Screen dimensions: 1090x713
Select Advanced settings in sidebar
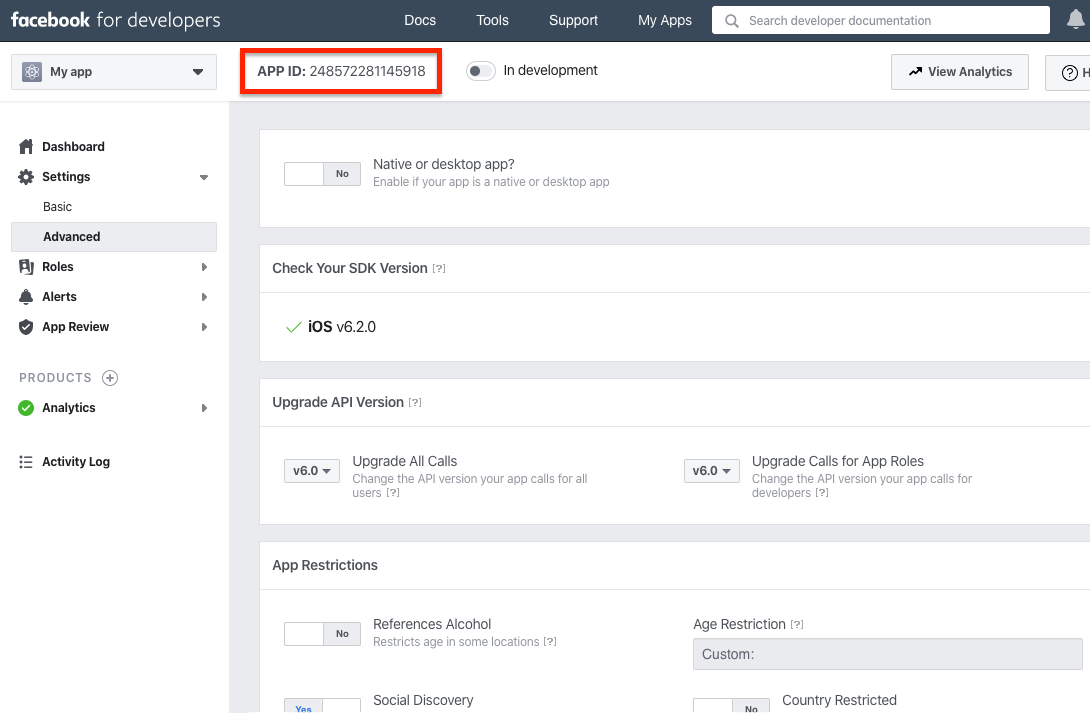point(114,237)
